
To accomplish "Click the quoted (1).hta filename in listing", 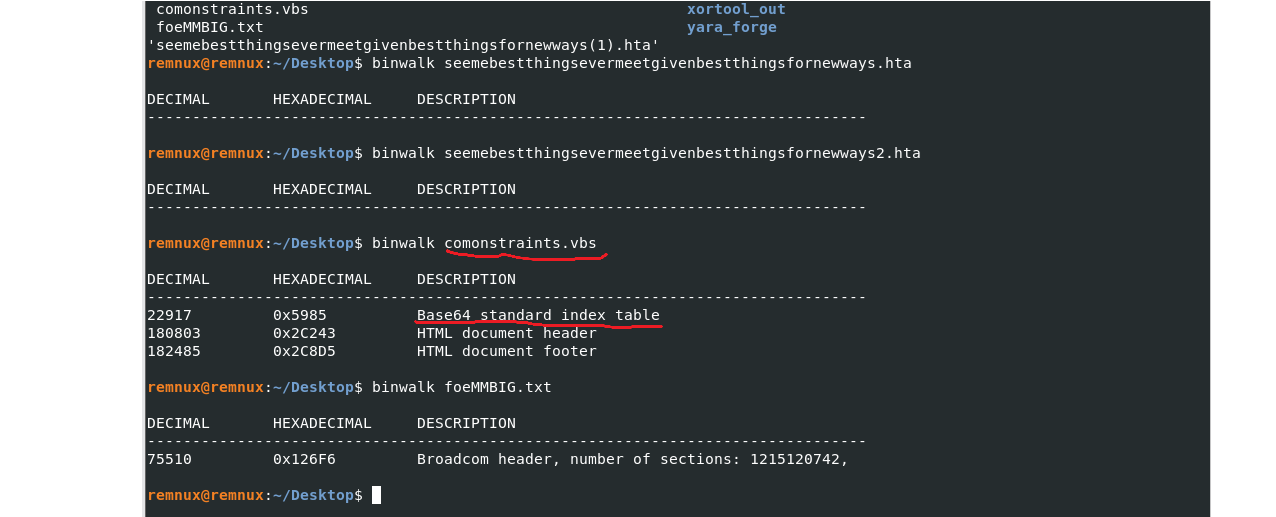I will point(403,45).
